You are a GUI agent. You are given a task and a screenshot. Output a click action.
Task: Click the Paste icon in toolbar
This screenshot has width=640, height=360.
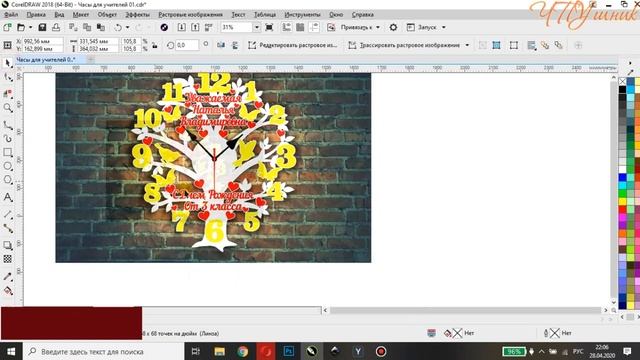(101, 27)
